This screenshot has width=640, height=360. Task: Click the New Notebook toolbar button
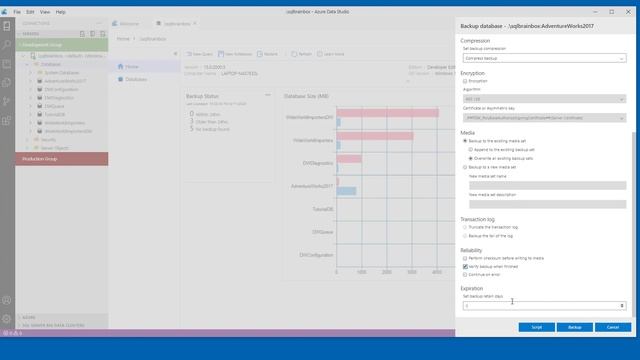coord(235,54)
